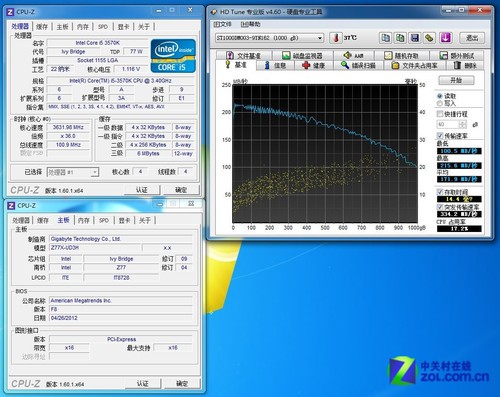Open the 错误扫描 error scan tab
Viewport: 500px width, 397px height.
click(359, 65)
